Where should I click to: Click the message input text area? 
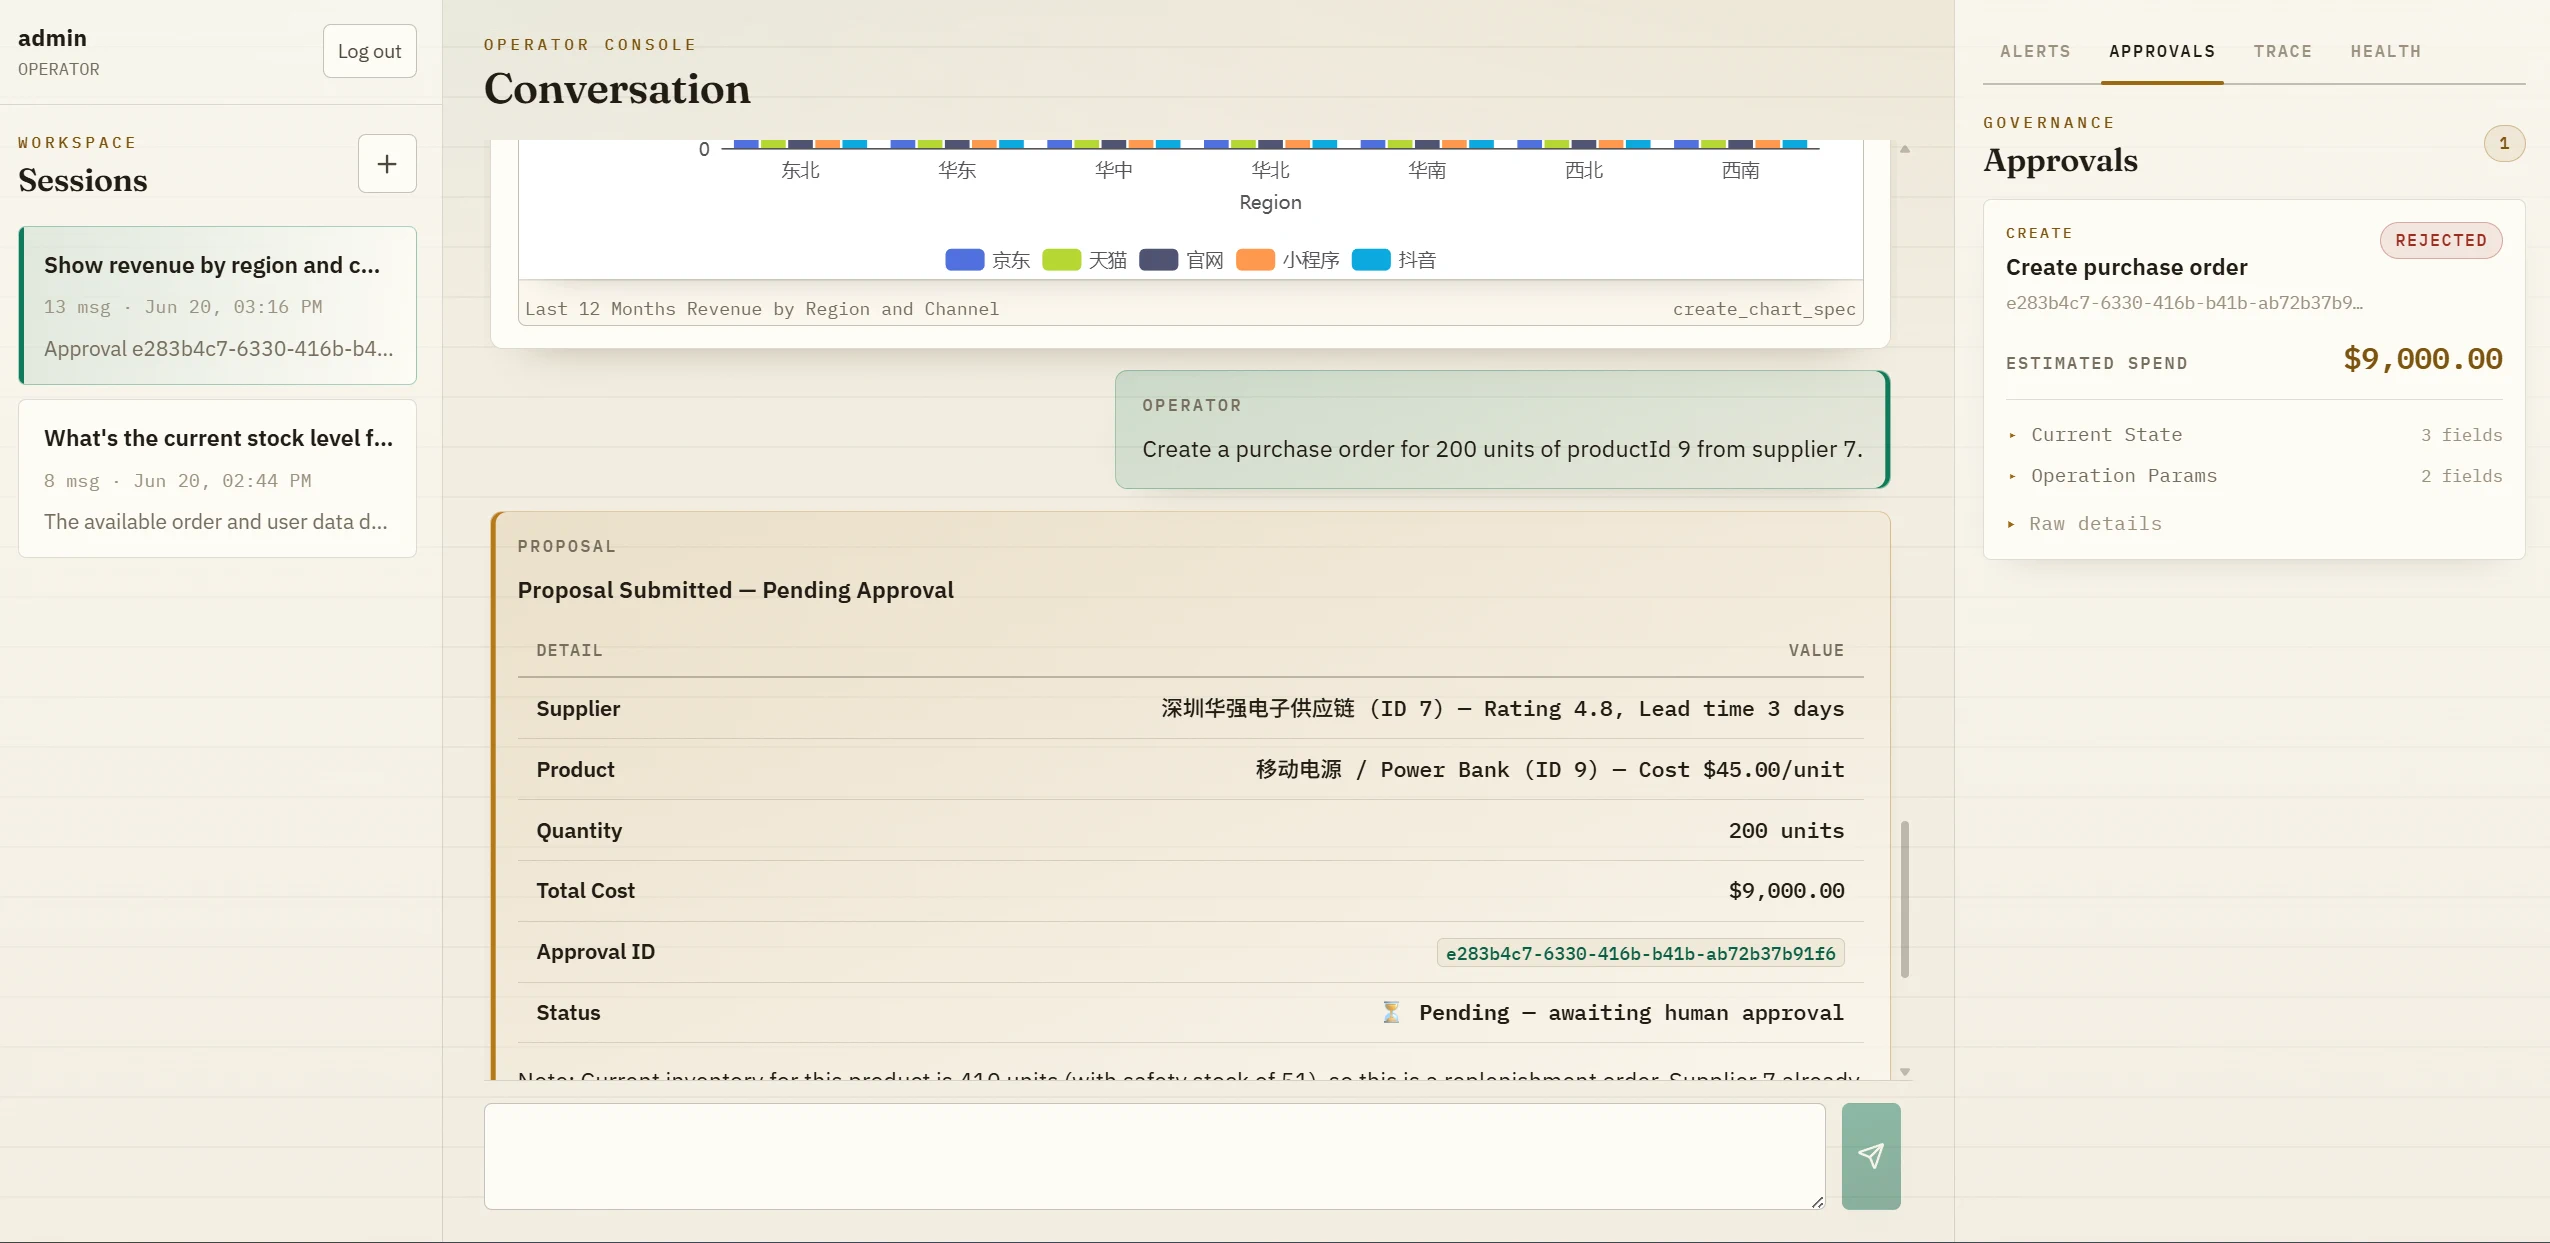click(x=1155, y=1156)
